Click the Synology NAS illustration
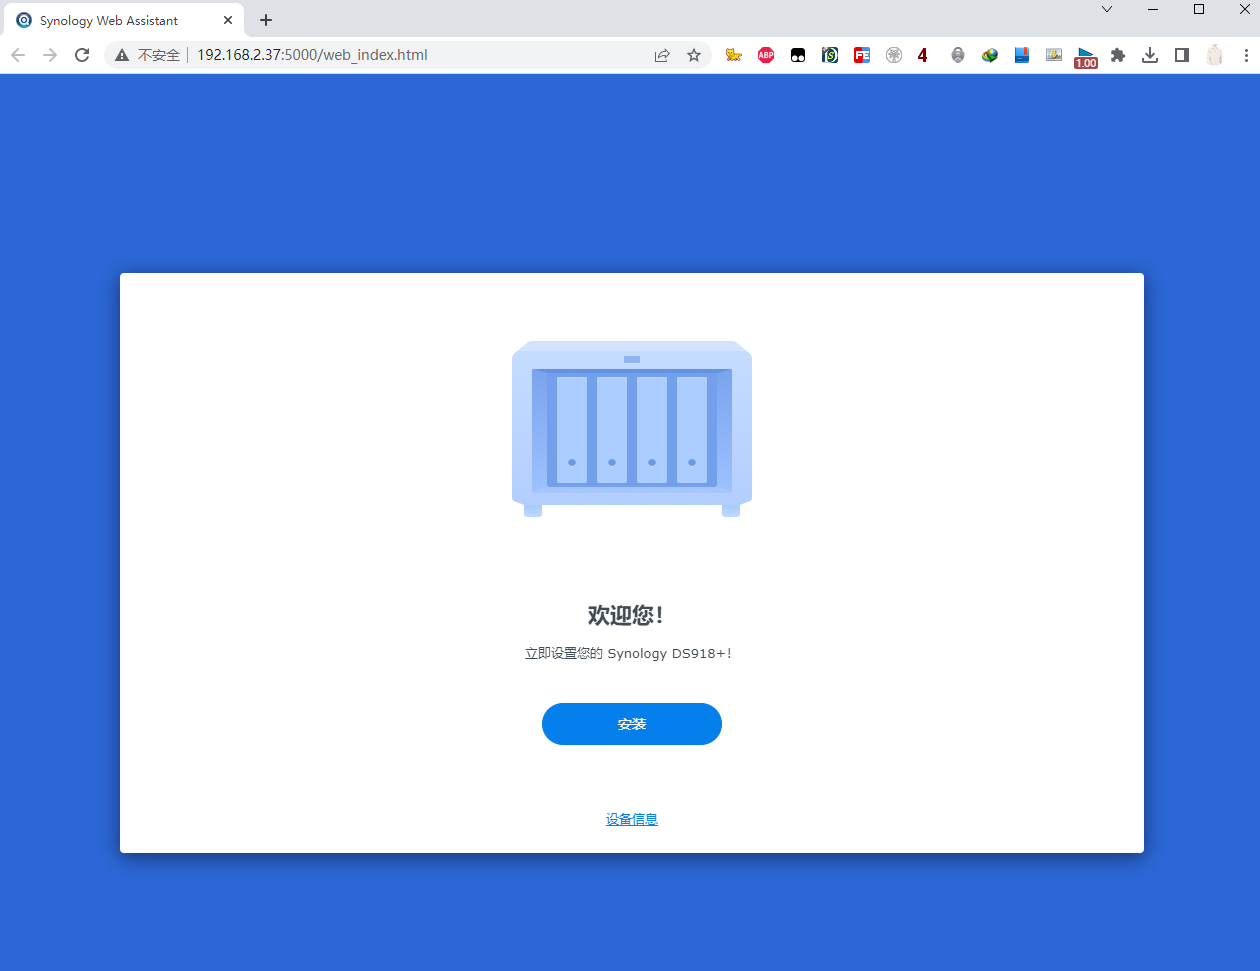 (632, 429)
